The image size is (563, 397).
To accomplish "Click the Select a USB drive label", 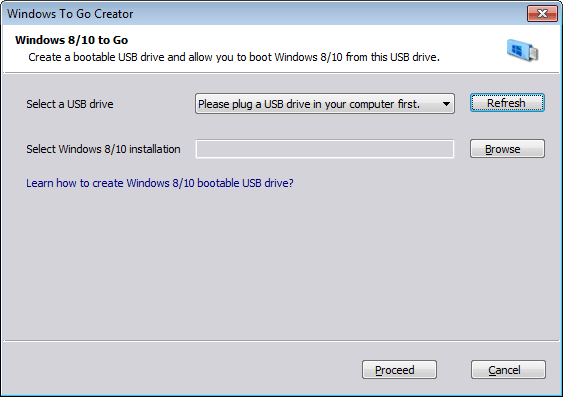I will click(70, 104).
